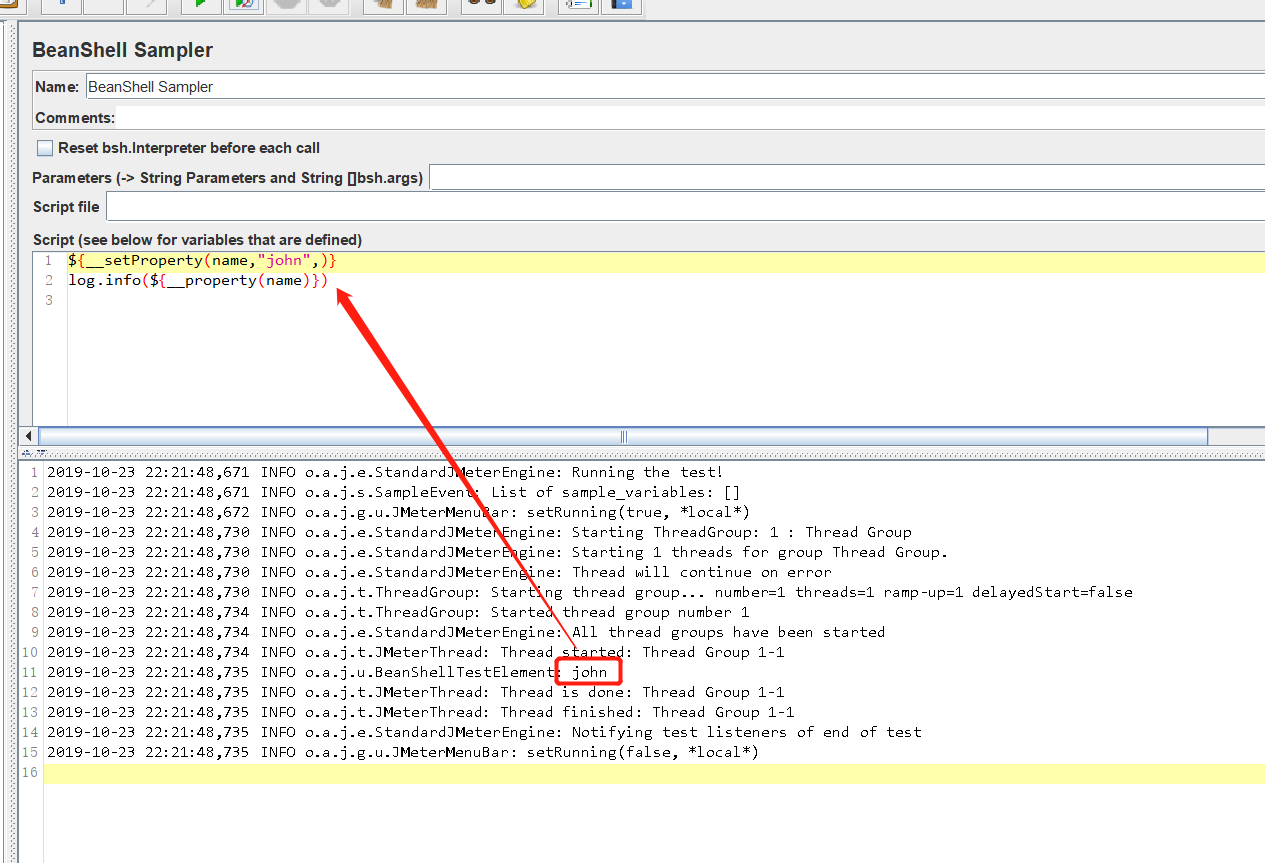Select log line 'Running the test!'
Viewport: 1265px width, 863px height.
(384, 472)
